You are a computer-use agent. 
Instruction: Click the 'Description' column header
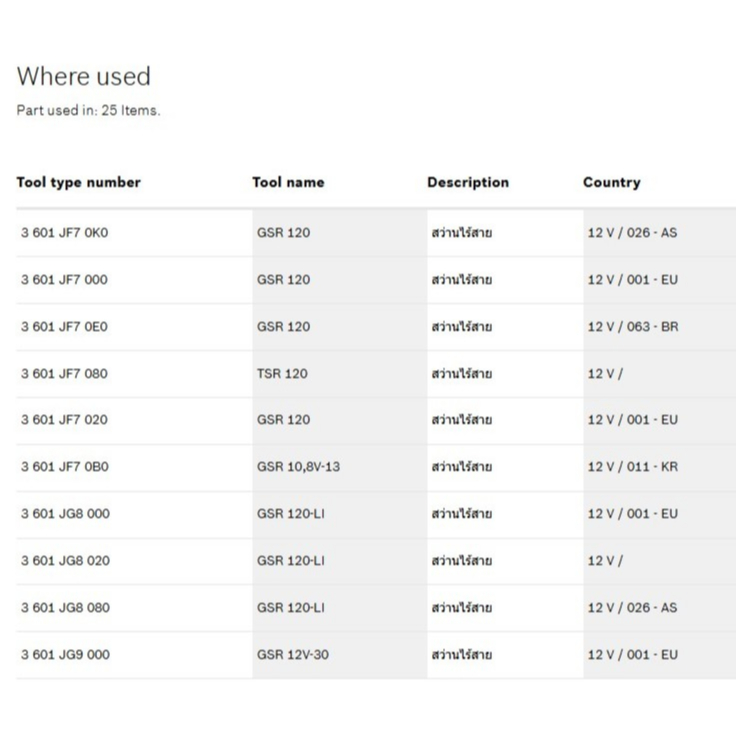468,182
